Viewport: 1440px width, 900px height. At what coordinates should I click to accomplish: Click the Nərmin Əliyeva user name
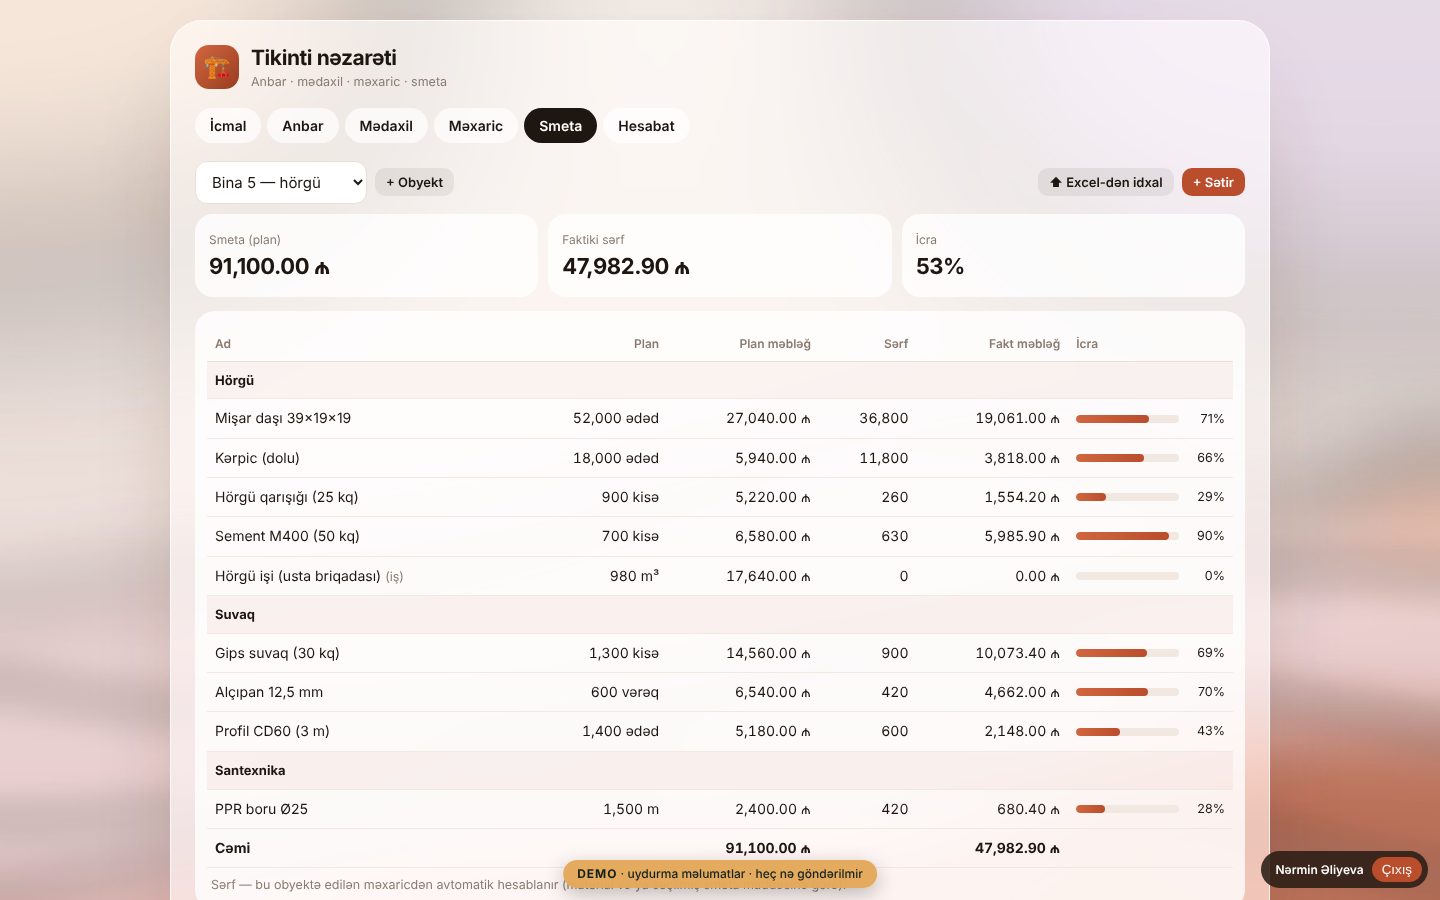(x=1319, y=870)
